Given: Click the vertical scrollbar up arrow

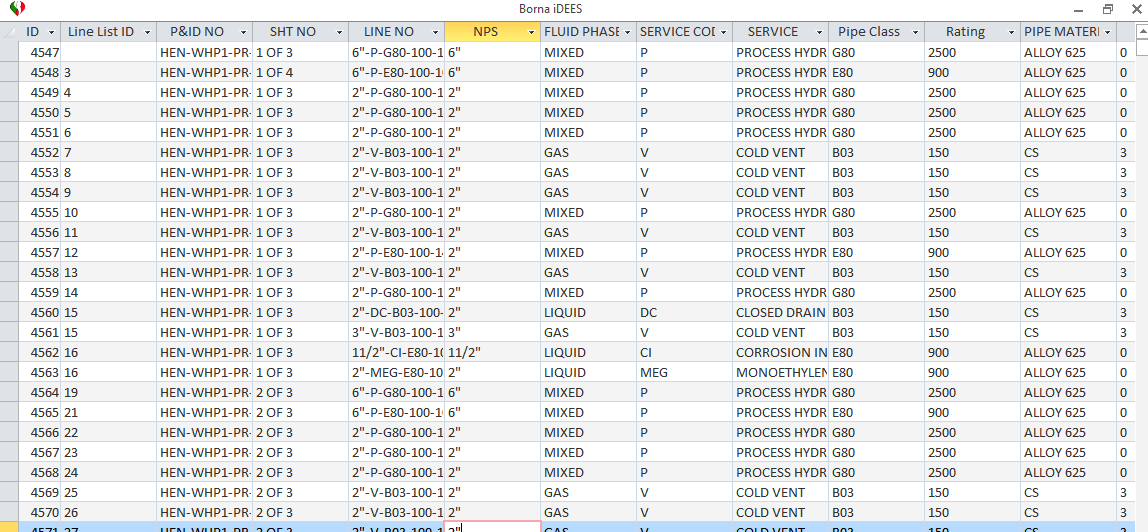Looking at the screenshot, I should coord(1141,32).
